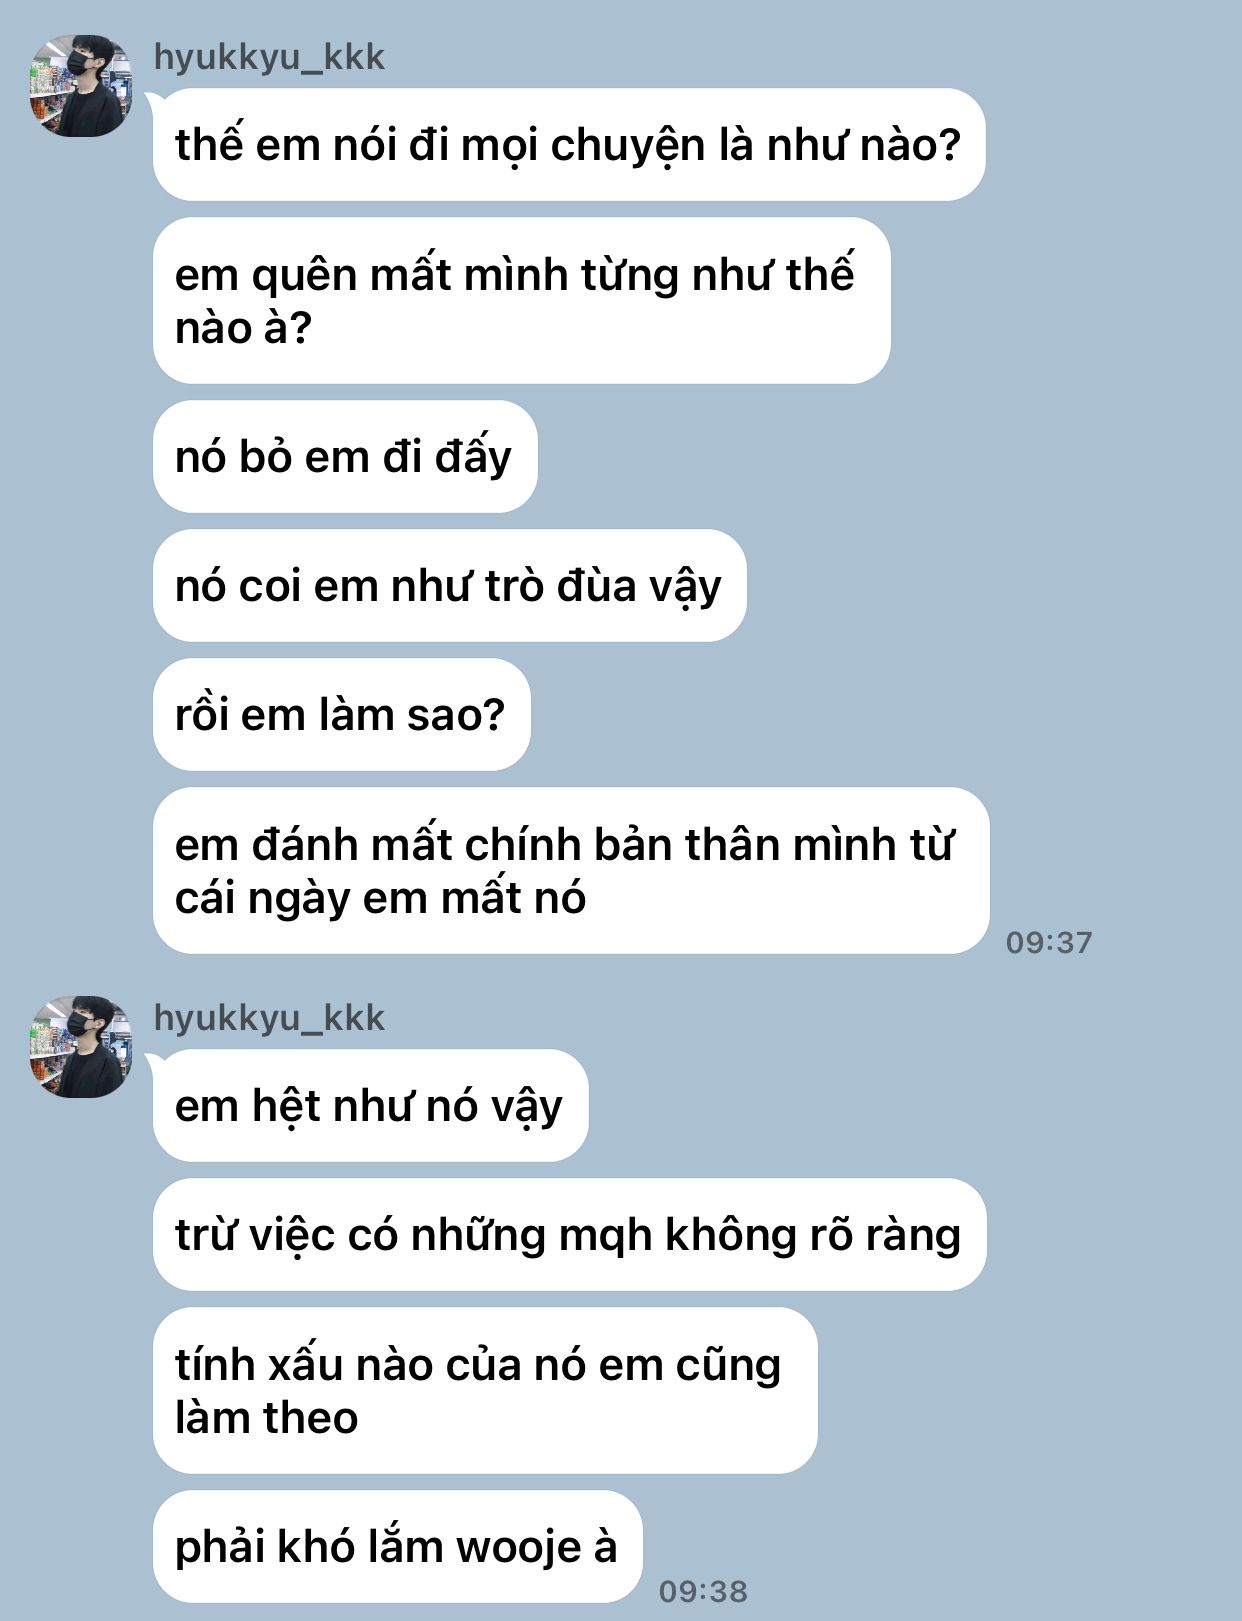Open the lower hyukkyu_kkk profile avatar

(81, 1046)
